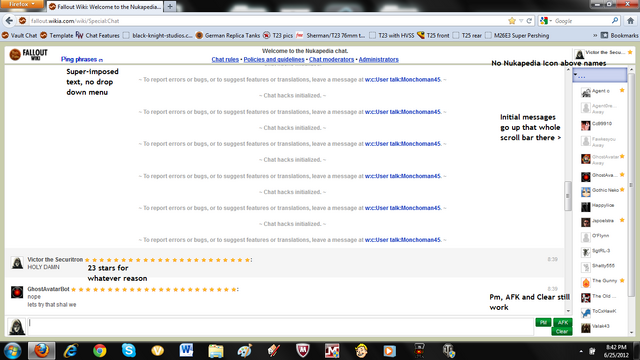Show hidden bookmarks with the chevron
Image resolution: width=640 pixels, height=360 pixels.
595,36
